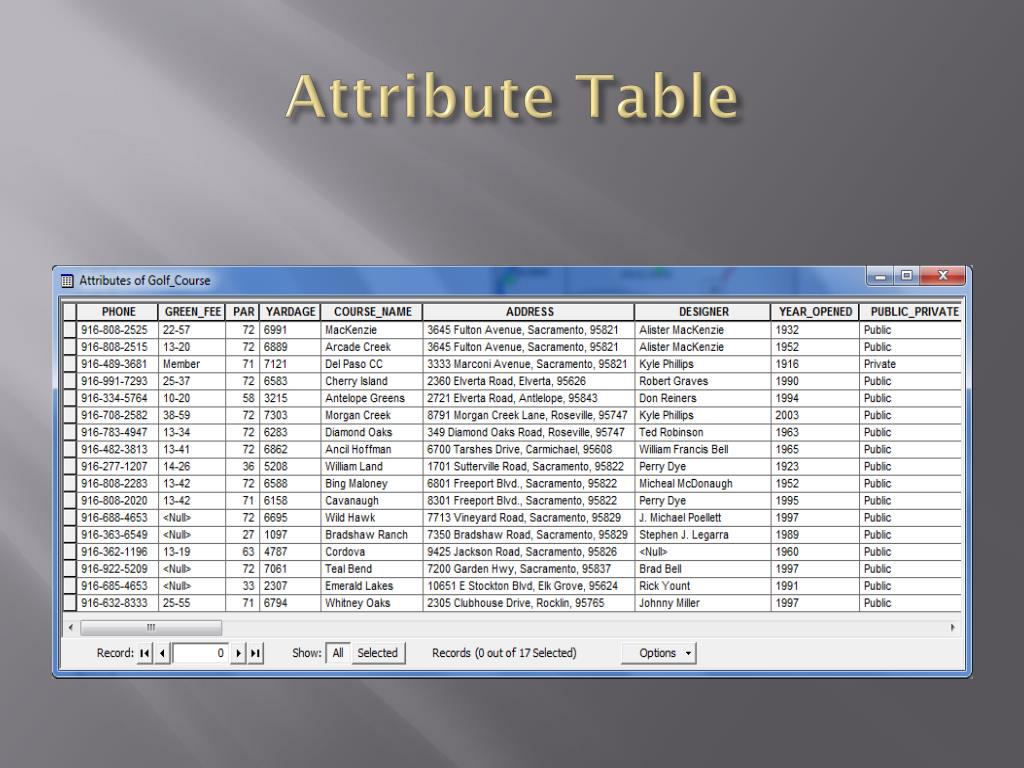The height and width of the screenshot is (768, 1024).
Task: Jump to last record button
Action: [x=255, y=653]
